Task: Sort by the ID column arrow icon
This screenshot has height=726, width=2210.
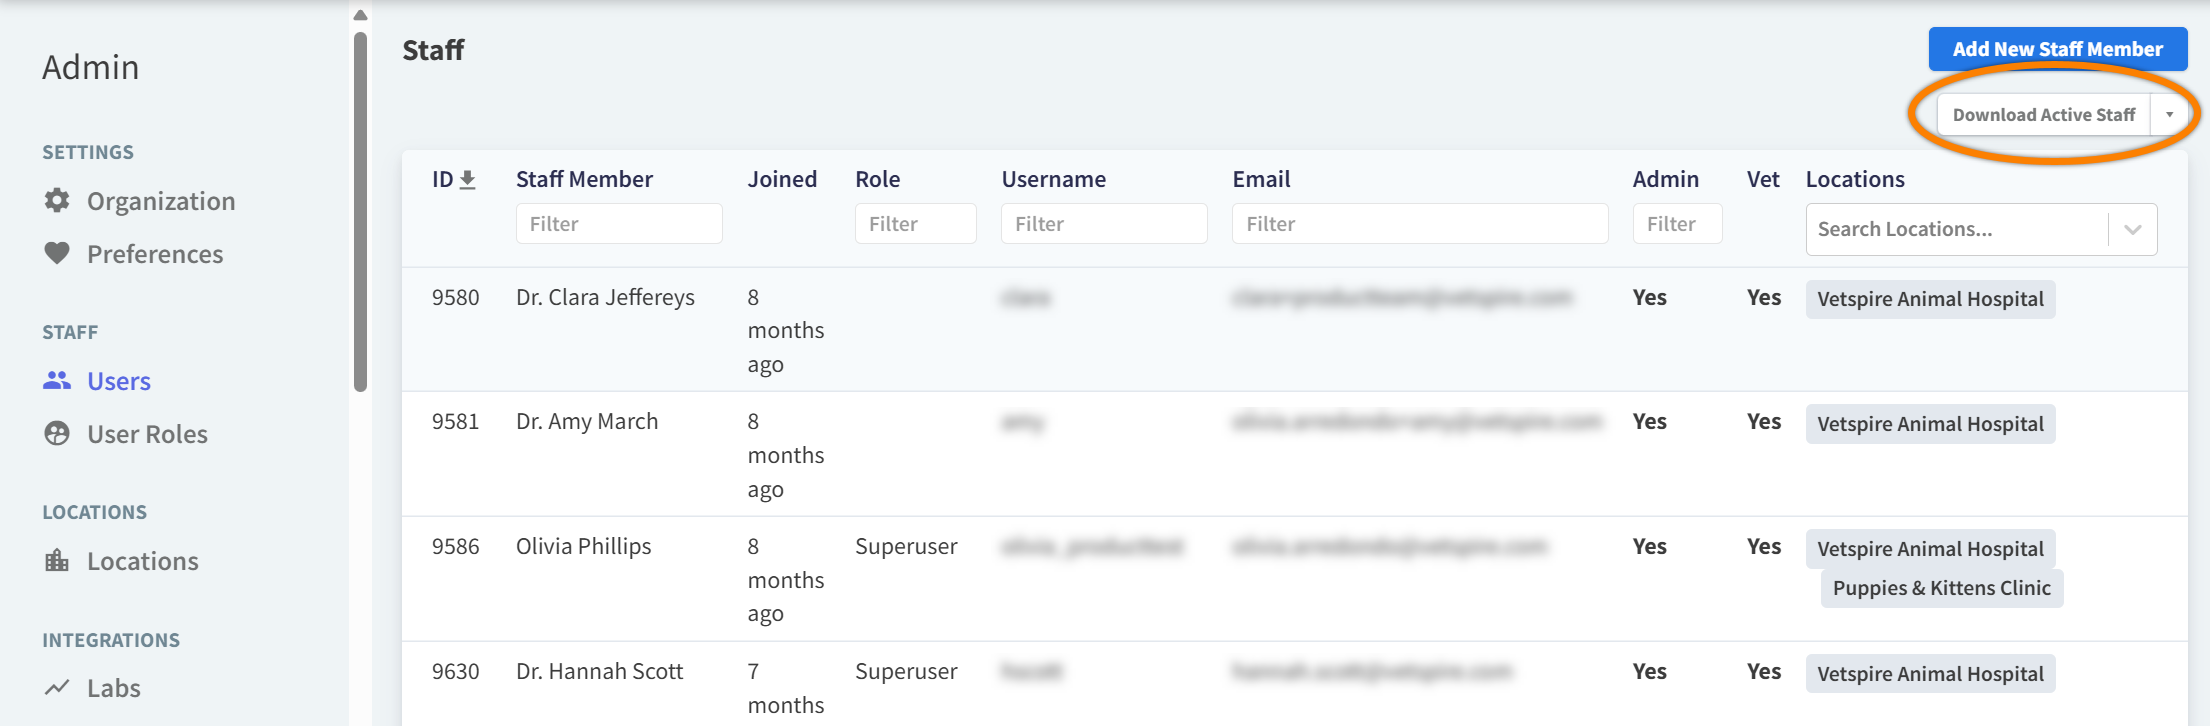Action: [x=467, y=179]
